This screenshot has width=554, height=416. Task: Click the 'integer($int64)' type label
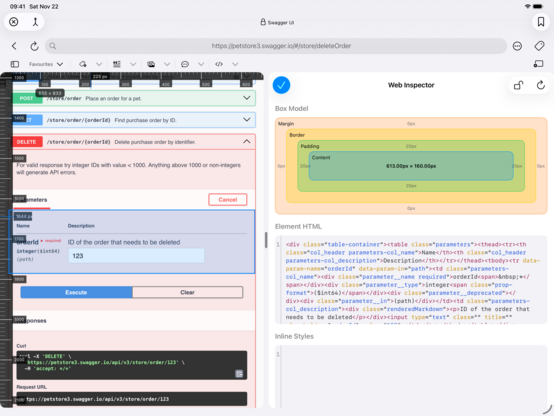(x=38, y=251)
